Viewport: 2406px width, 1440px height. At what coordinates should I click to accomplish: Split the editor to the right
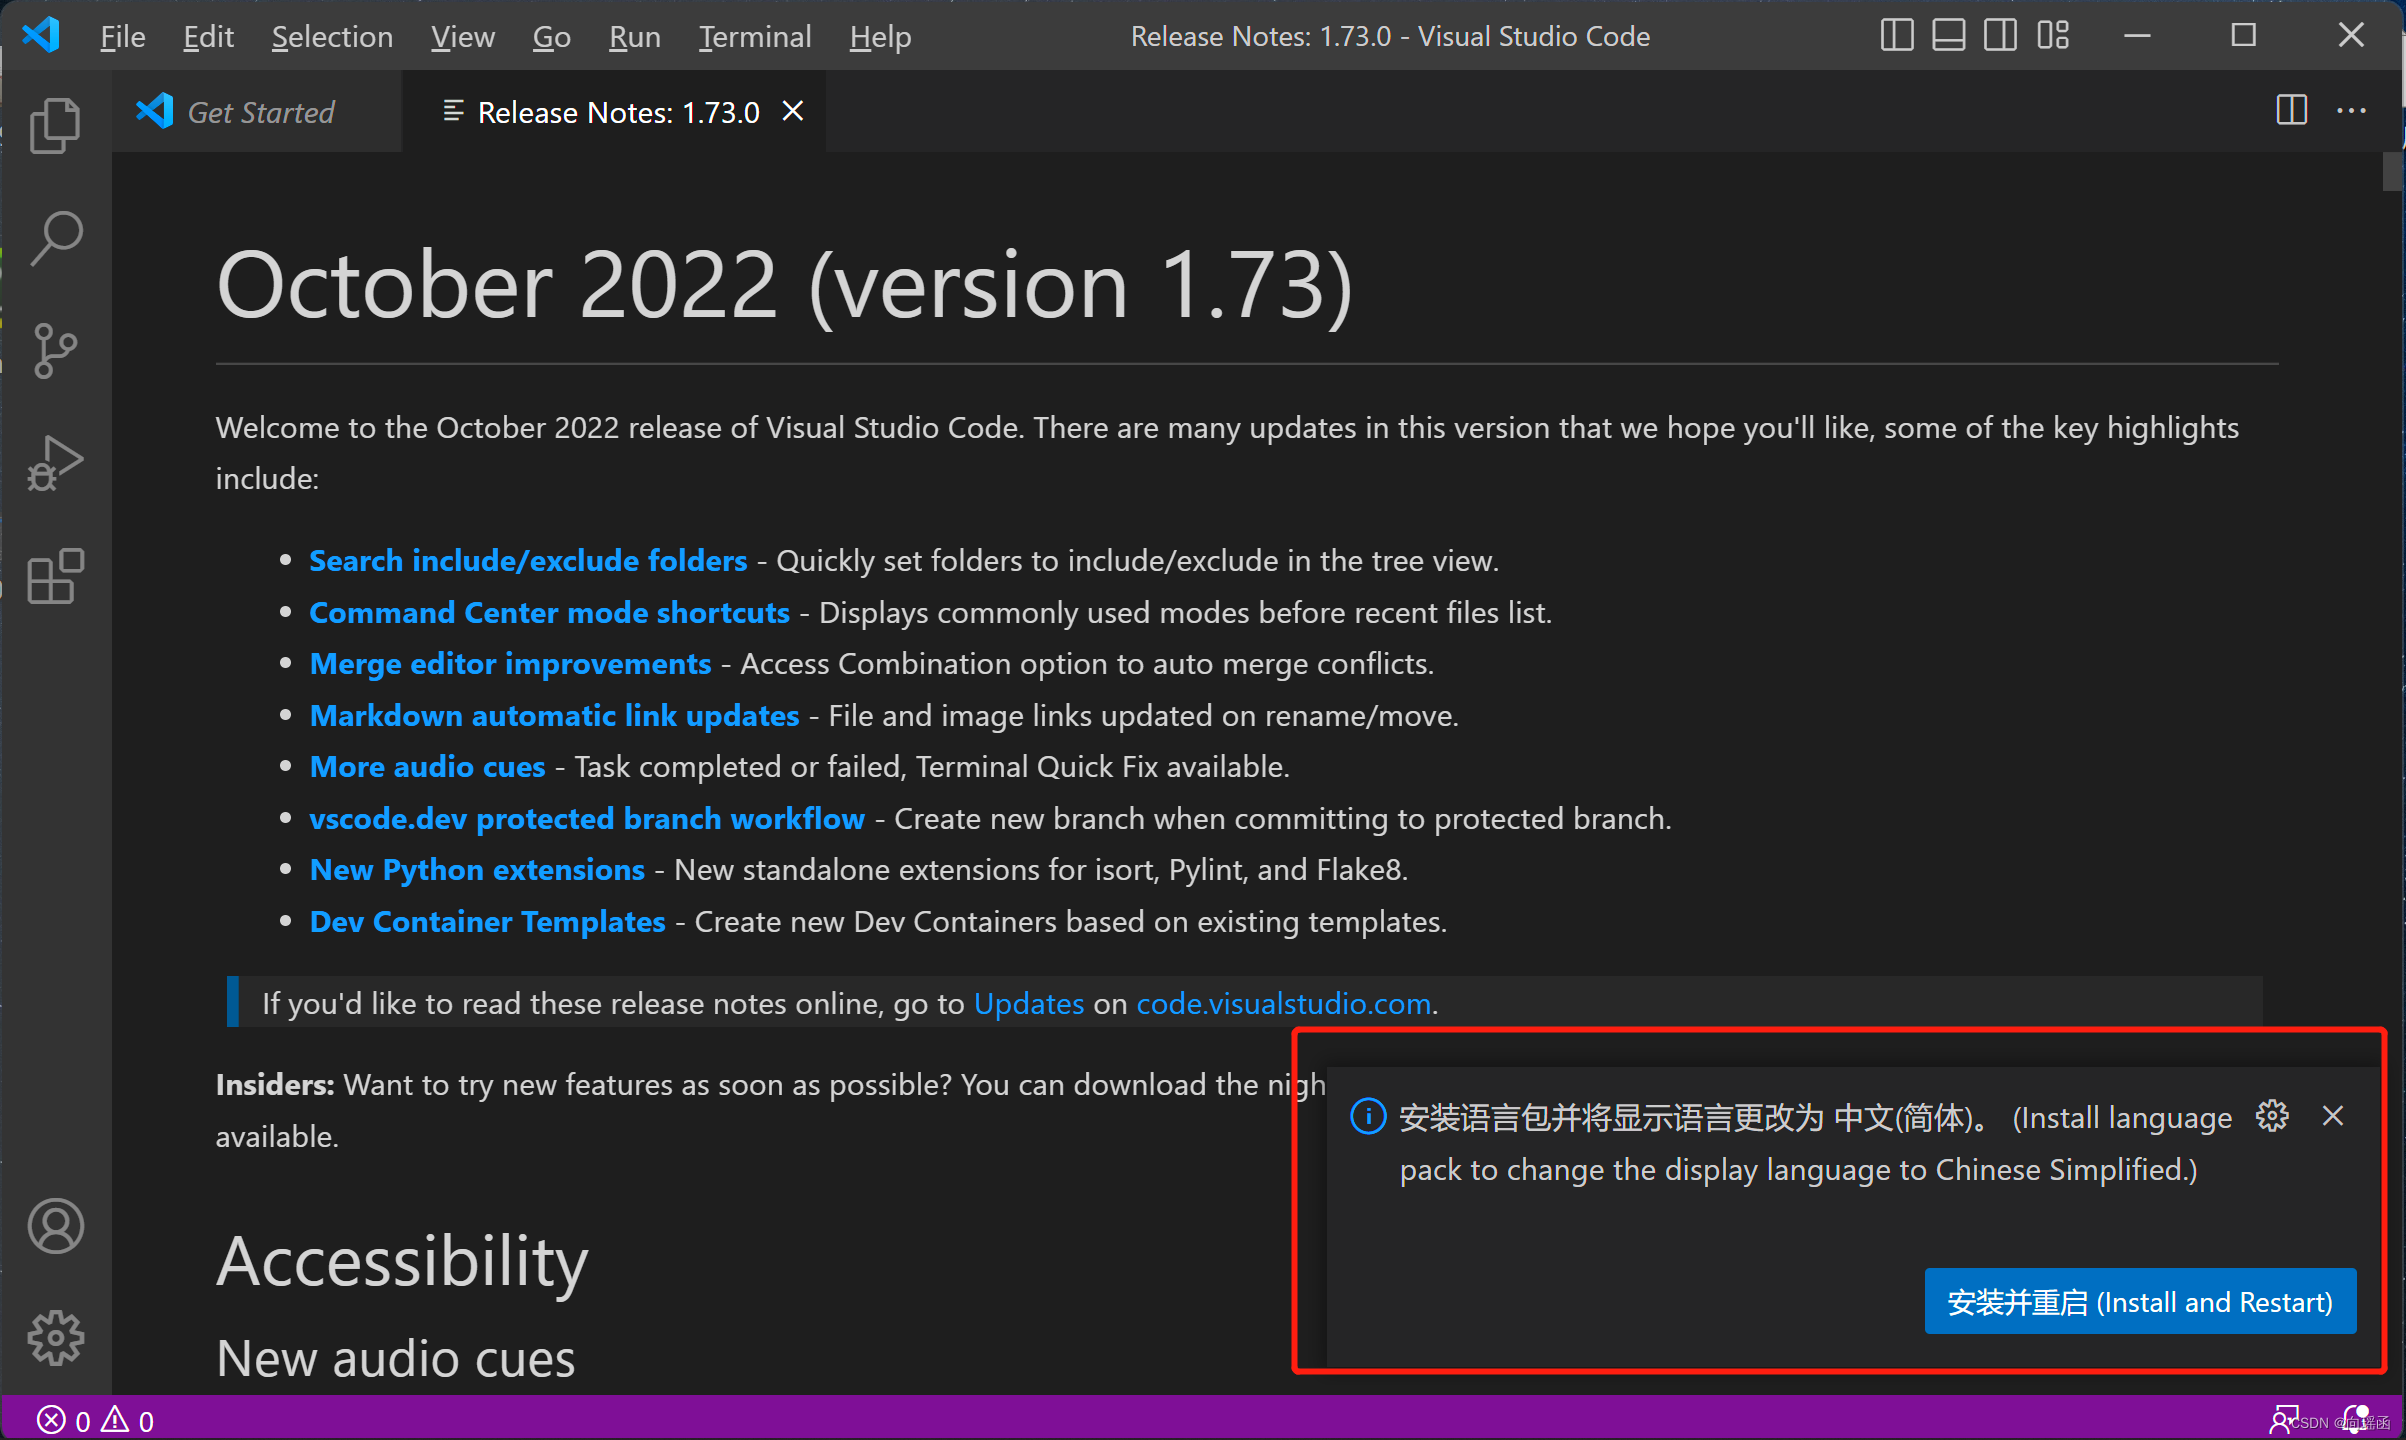pyautogui.click(x=2291, y=110)
